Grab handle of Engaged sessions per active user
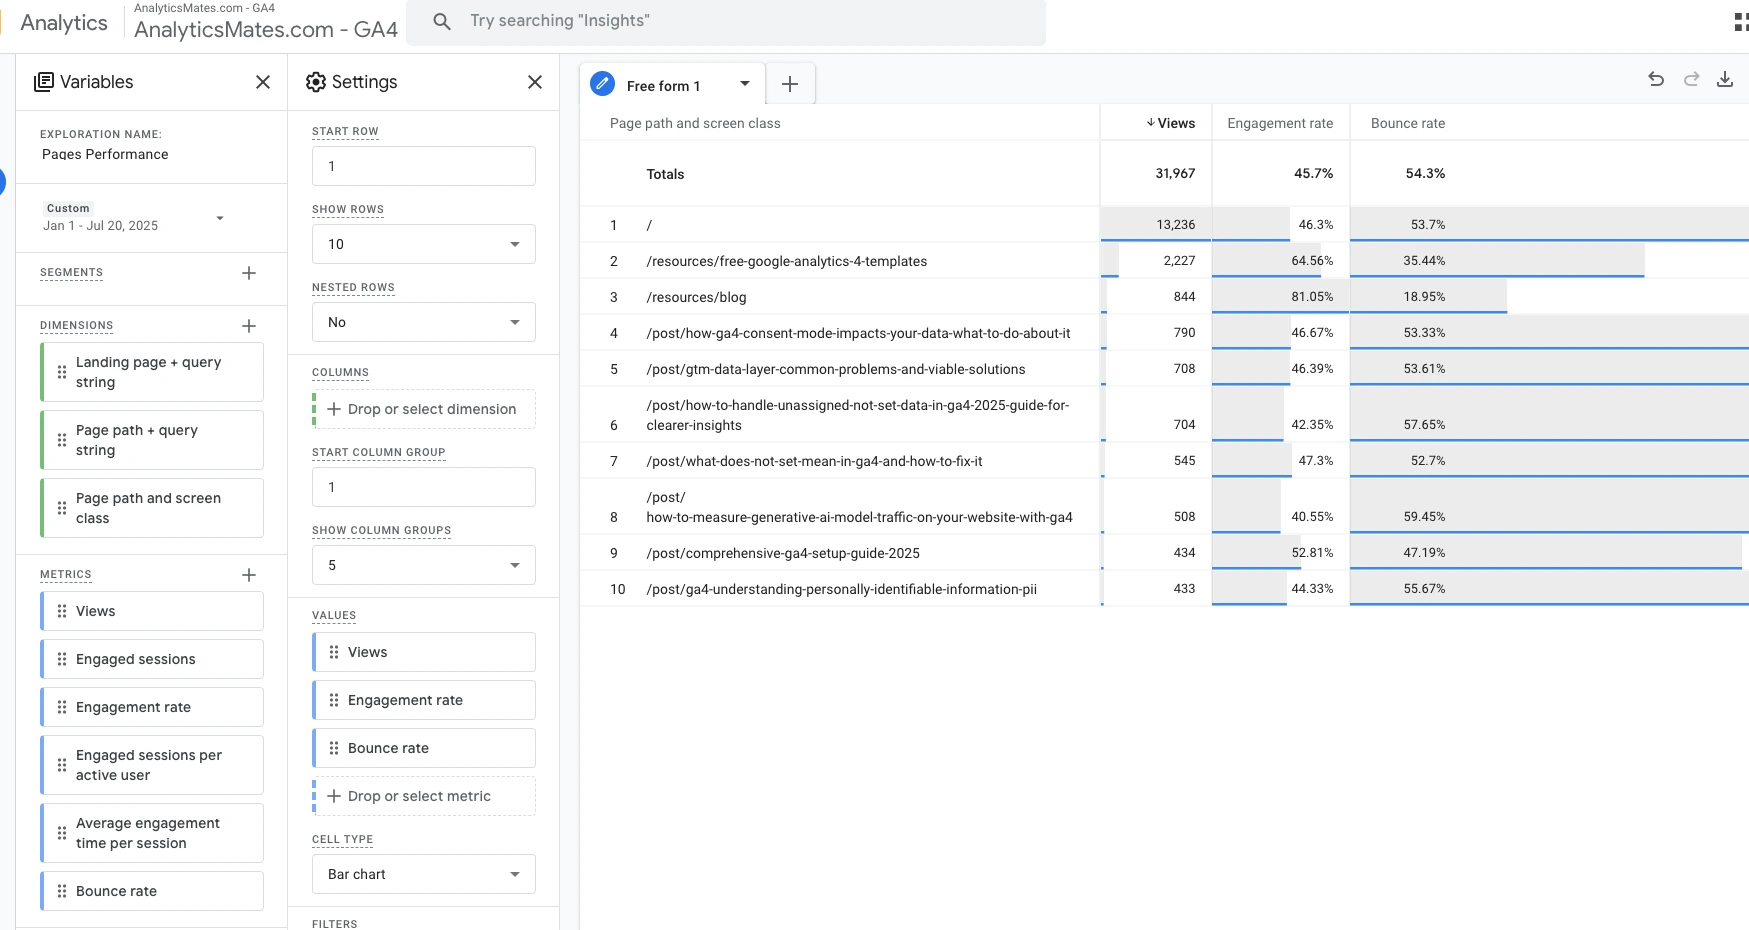 62,765
